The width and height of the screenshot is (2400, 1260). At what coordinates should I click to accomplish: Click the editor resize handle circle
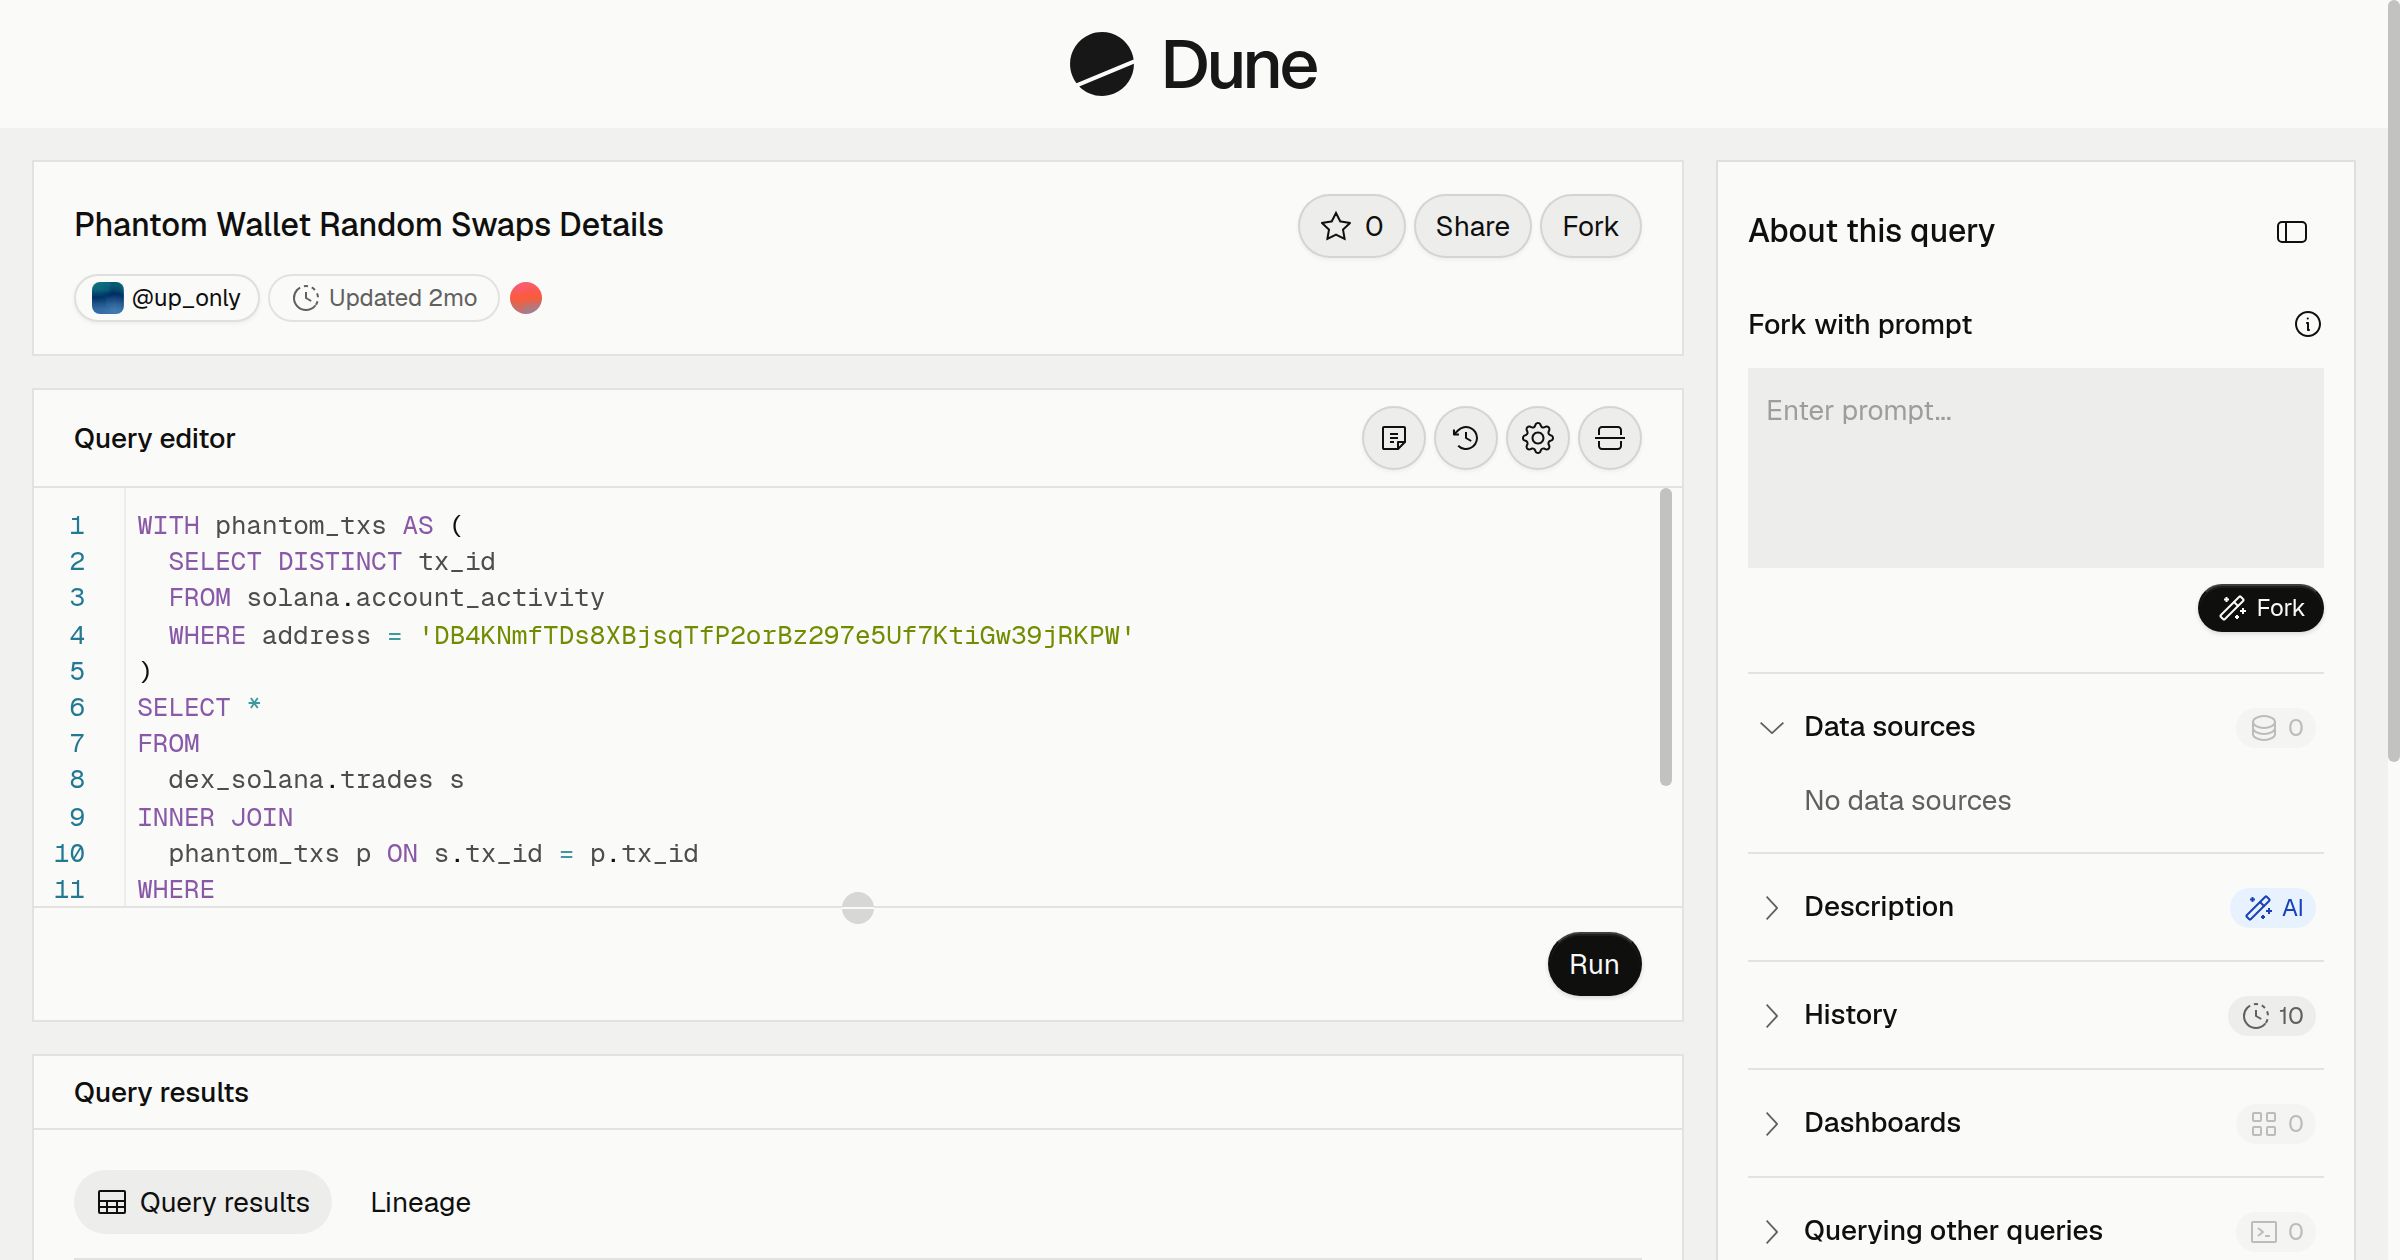[858, 908]
